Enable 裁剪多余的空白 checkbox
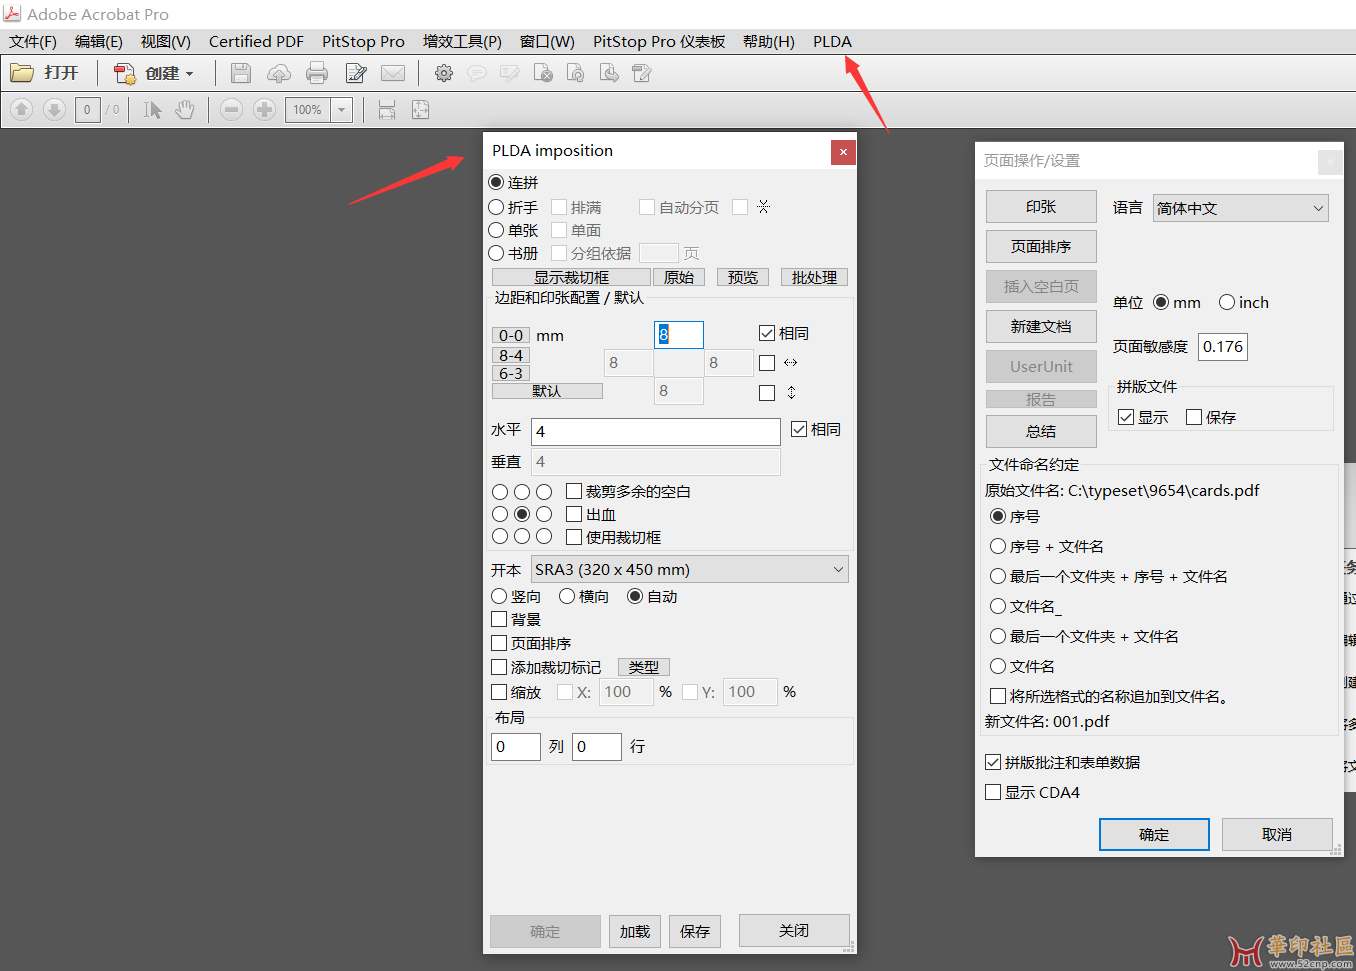Image resolution: width=1356 pixels, height=971 pixels. [x=574, y=491]
